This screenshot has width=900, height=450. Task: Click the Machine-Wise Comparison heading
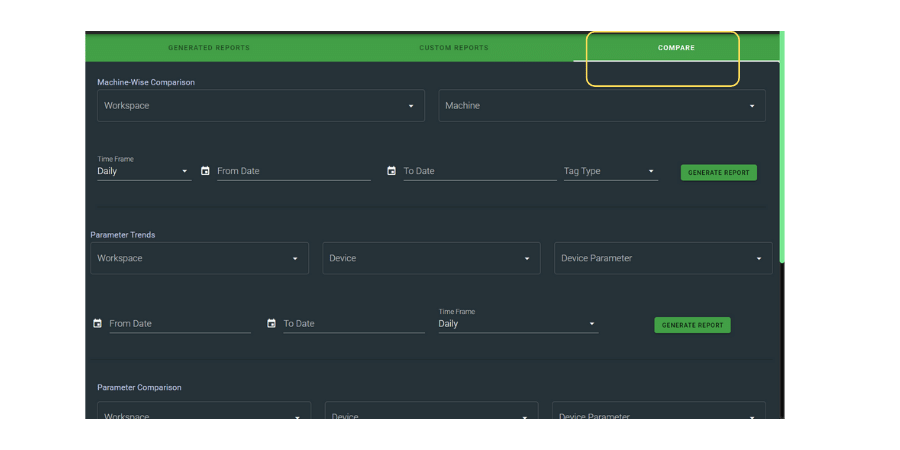click(x=146, y=83)
